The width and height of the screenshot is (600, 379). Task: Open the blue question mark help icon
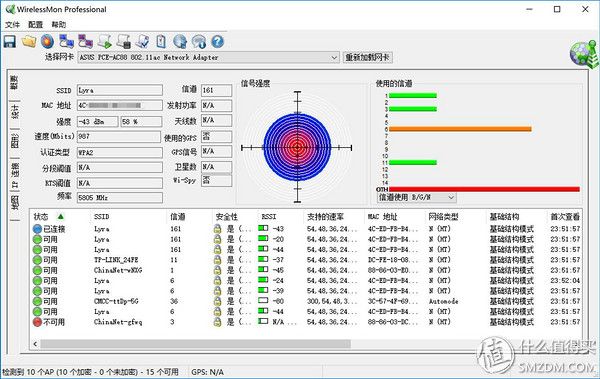coord(217,41)
